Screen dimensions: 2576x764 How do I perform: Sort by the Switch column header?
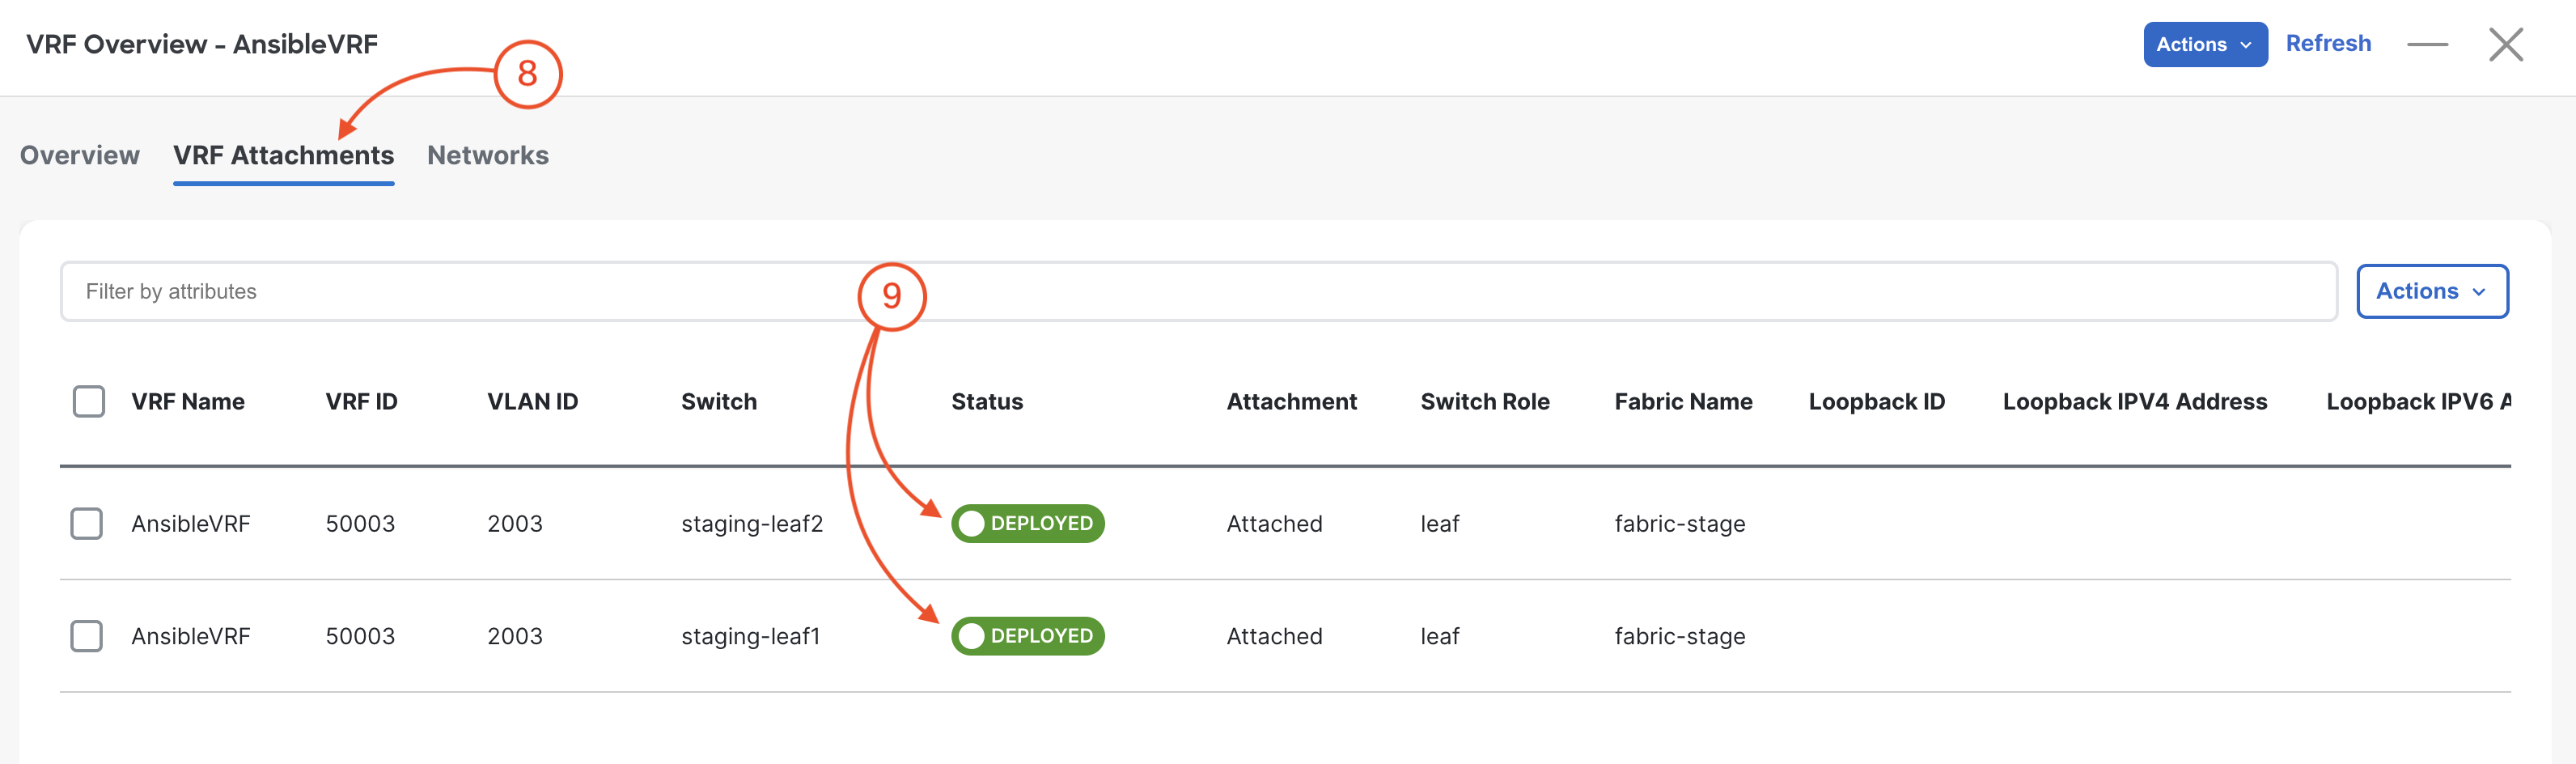(x=719, y=401)
